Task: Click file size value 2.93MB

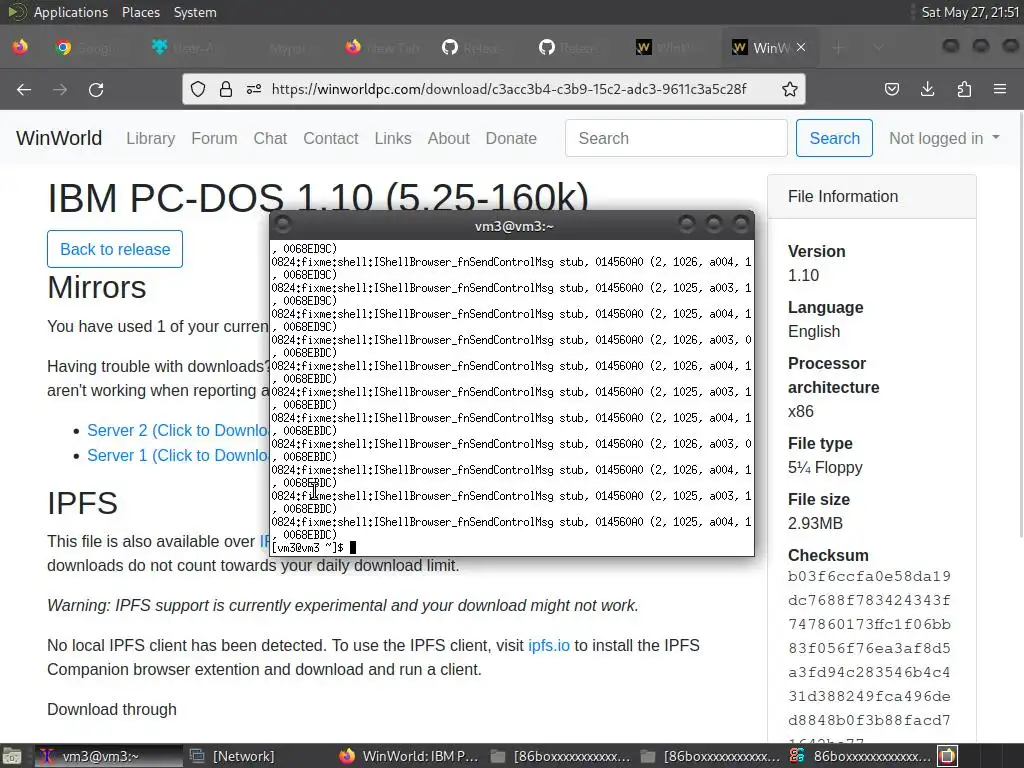Action: tap(815, 523)
